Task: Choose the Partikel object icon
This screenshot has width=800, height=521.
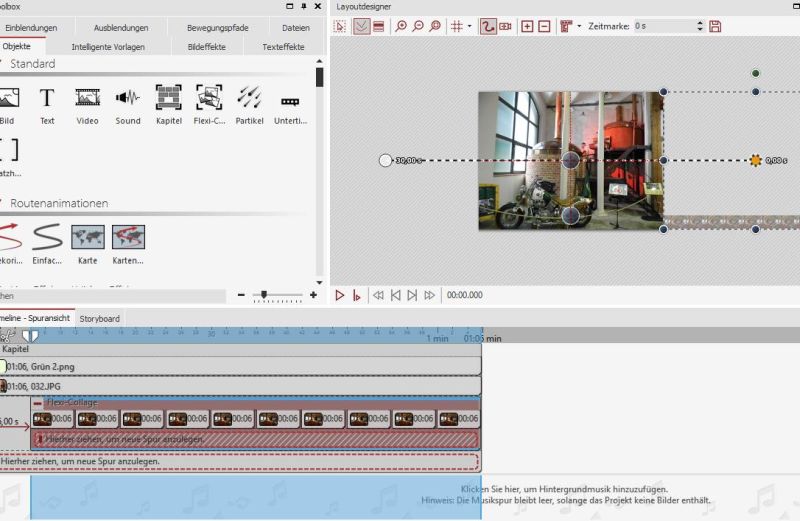Action: [x=250, y=98]
